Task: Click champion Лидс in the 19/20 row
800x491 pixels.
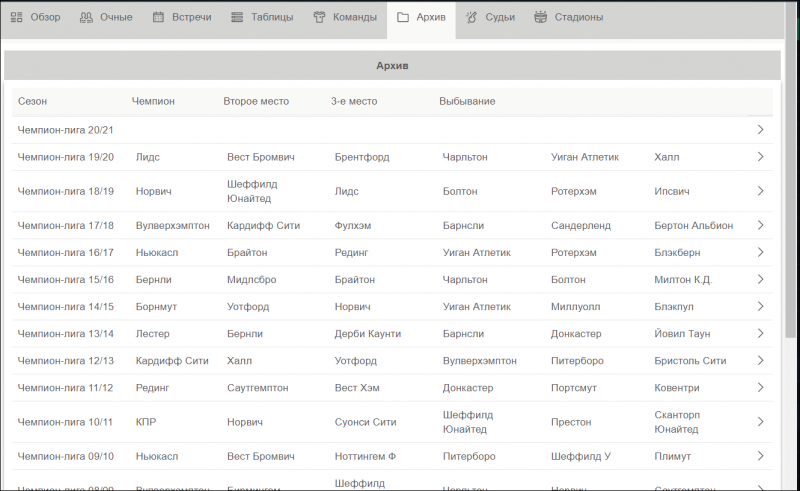Action: (147, 157)
